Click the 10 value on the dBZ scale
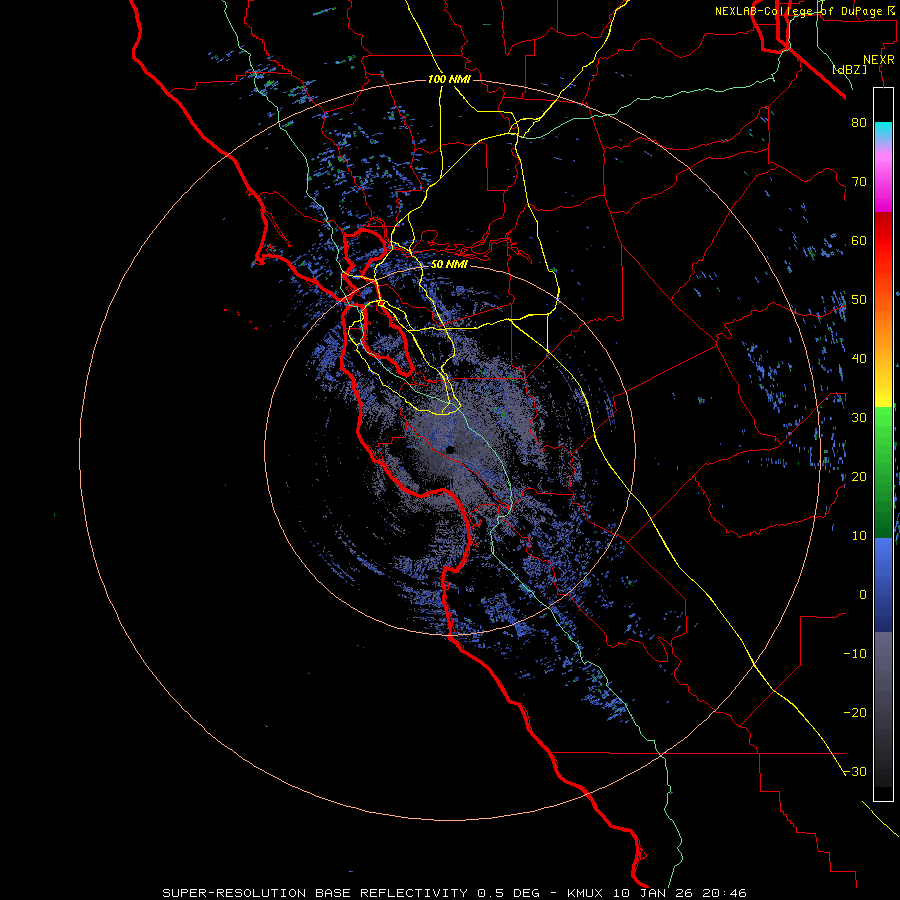 point(859,536)
